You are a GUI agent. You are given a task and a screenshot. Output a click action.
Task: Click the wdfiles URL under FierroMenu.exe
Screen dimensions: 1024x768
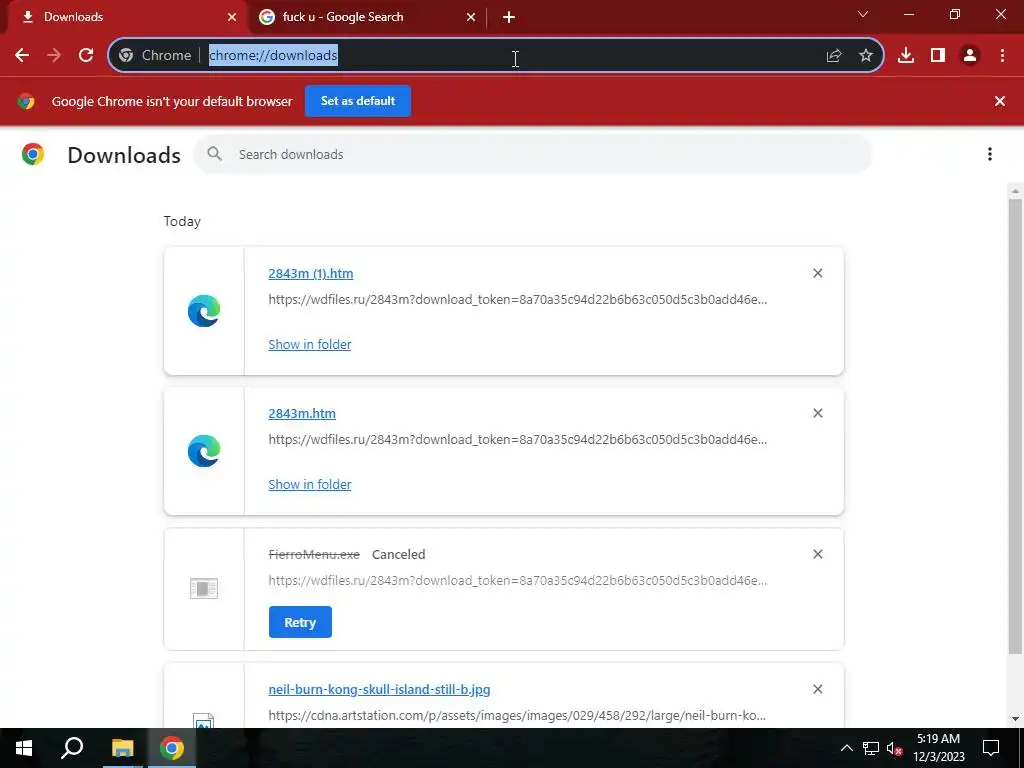pyautogui.click(x=518, y=581)
